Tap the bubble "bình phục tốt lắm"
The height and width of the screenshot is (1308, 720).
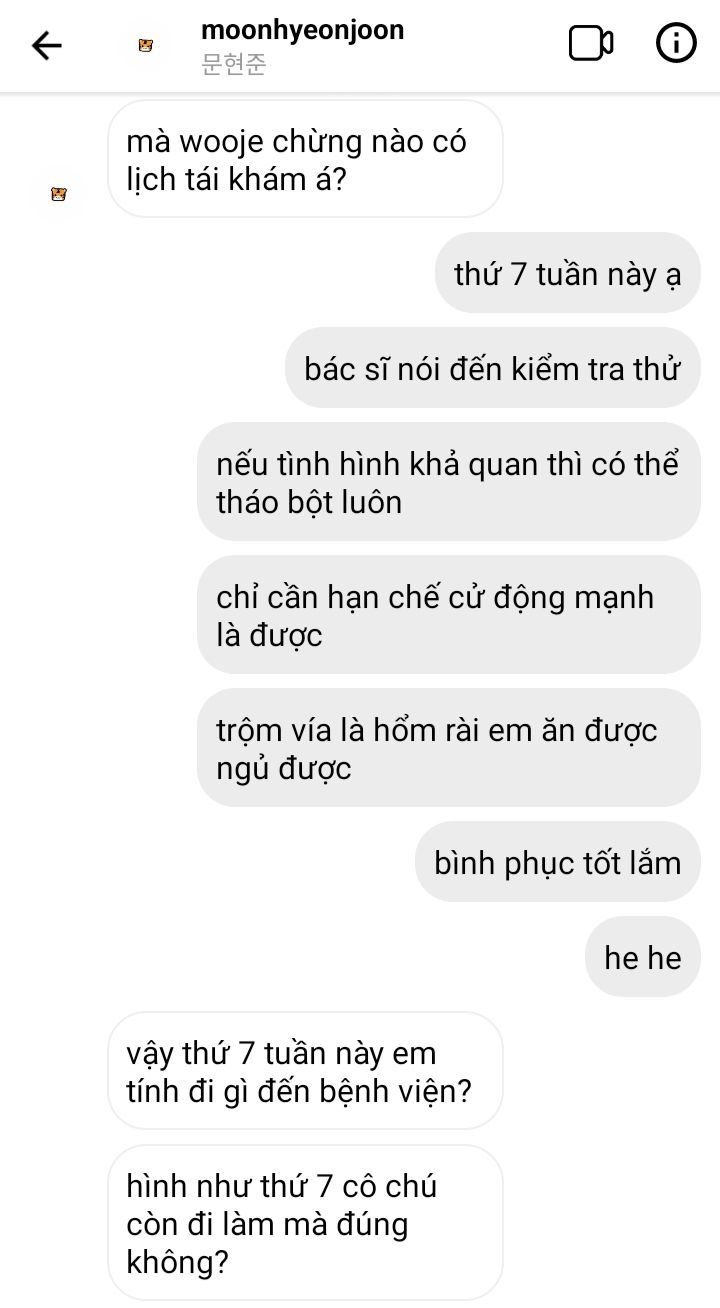tap(558, 862)
